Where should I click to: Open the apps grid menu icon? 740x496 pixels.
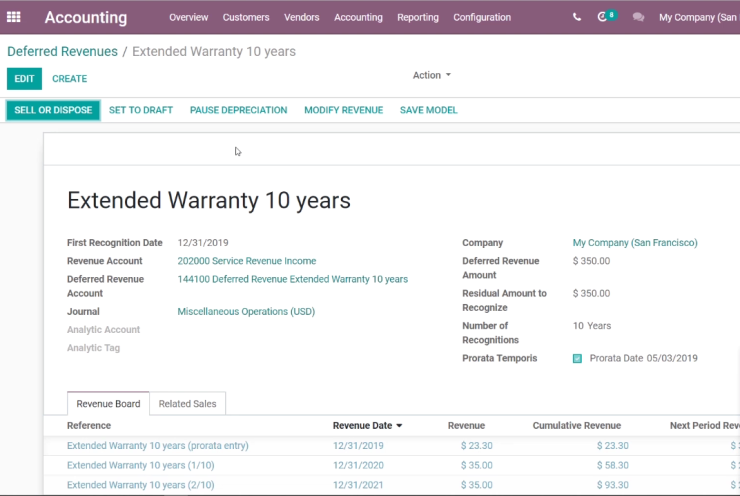13,17
